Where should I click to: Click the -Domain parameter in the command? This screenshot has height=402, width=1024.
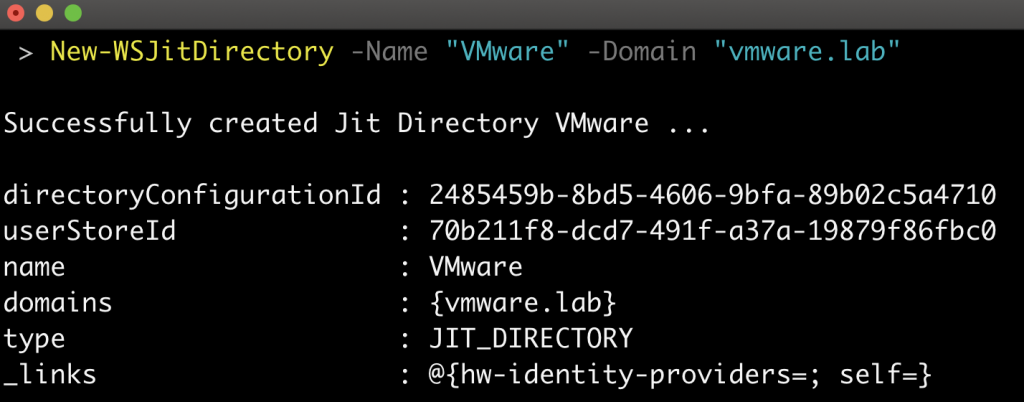[x=642, y=52]
